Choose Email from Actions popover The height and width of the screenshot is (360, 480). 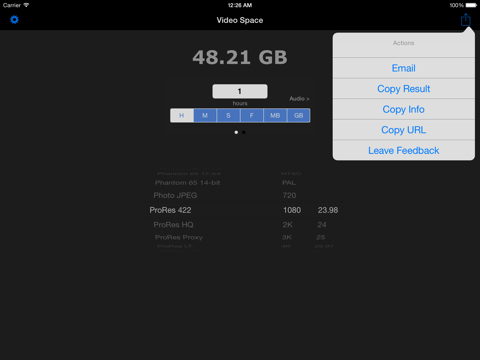pyautogui.click(x=403, y=68)
